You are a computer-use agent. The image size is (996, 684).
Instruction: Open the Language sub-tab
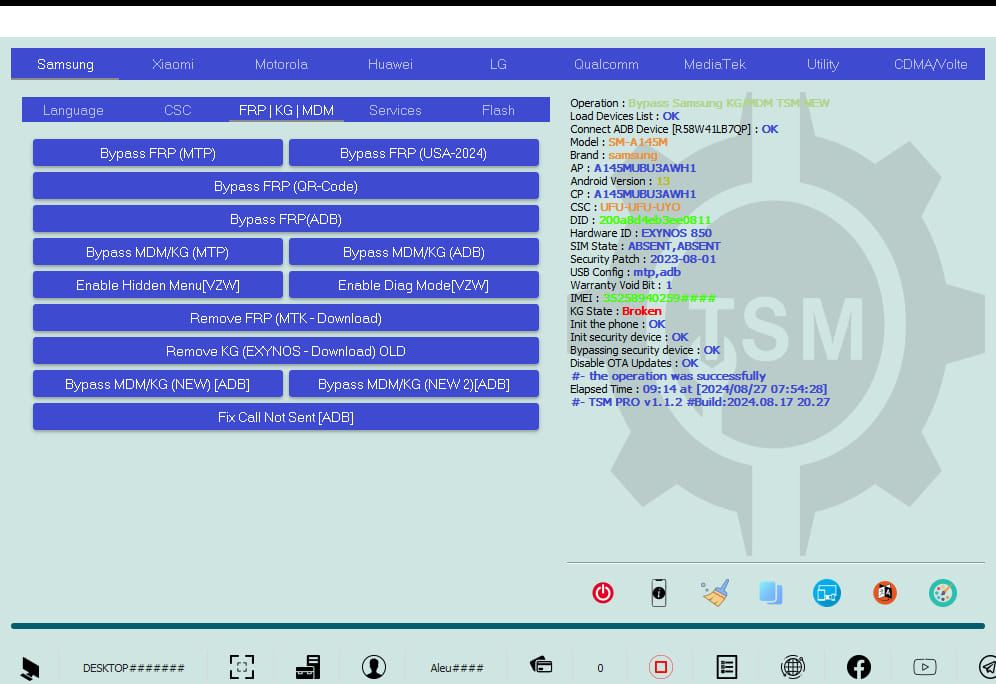coord(73,110)
